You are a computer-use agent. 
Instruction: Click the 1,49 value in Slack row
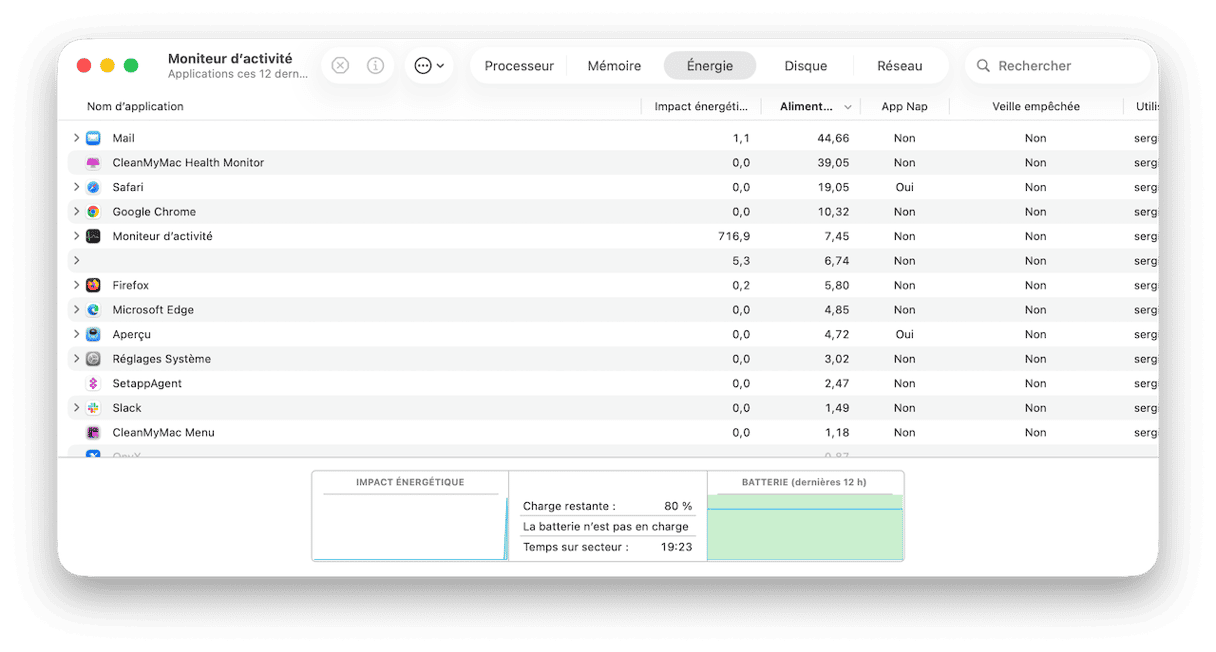click(837, 408)
